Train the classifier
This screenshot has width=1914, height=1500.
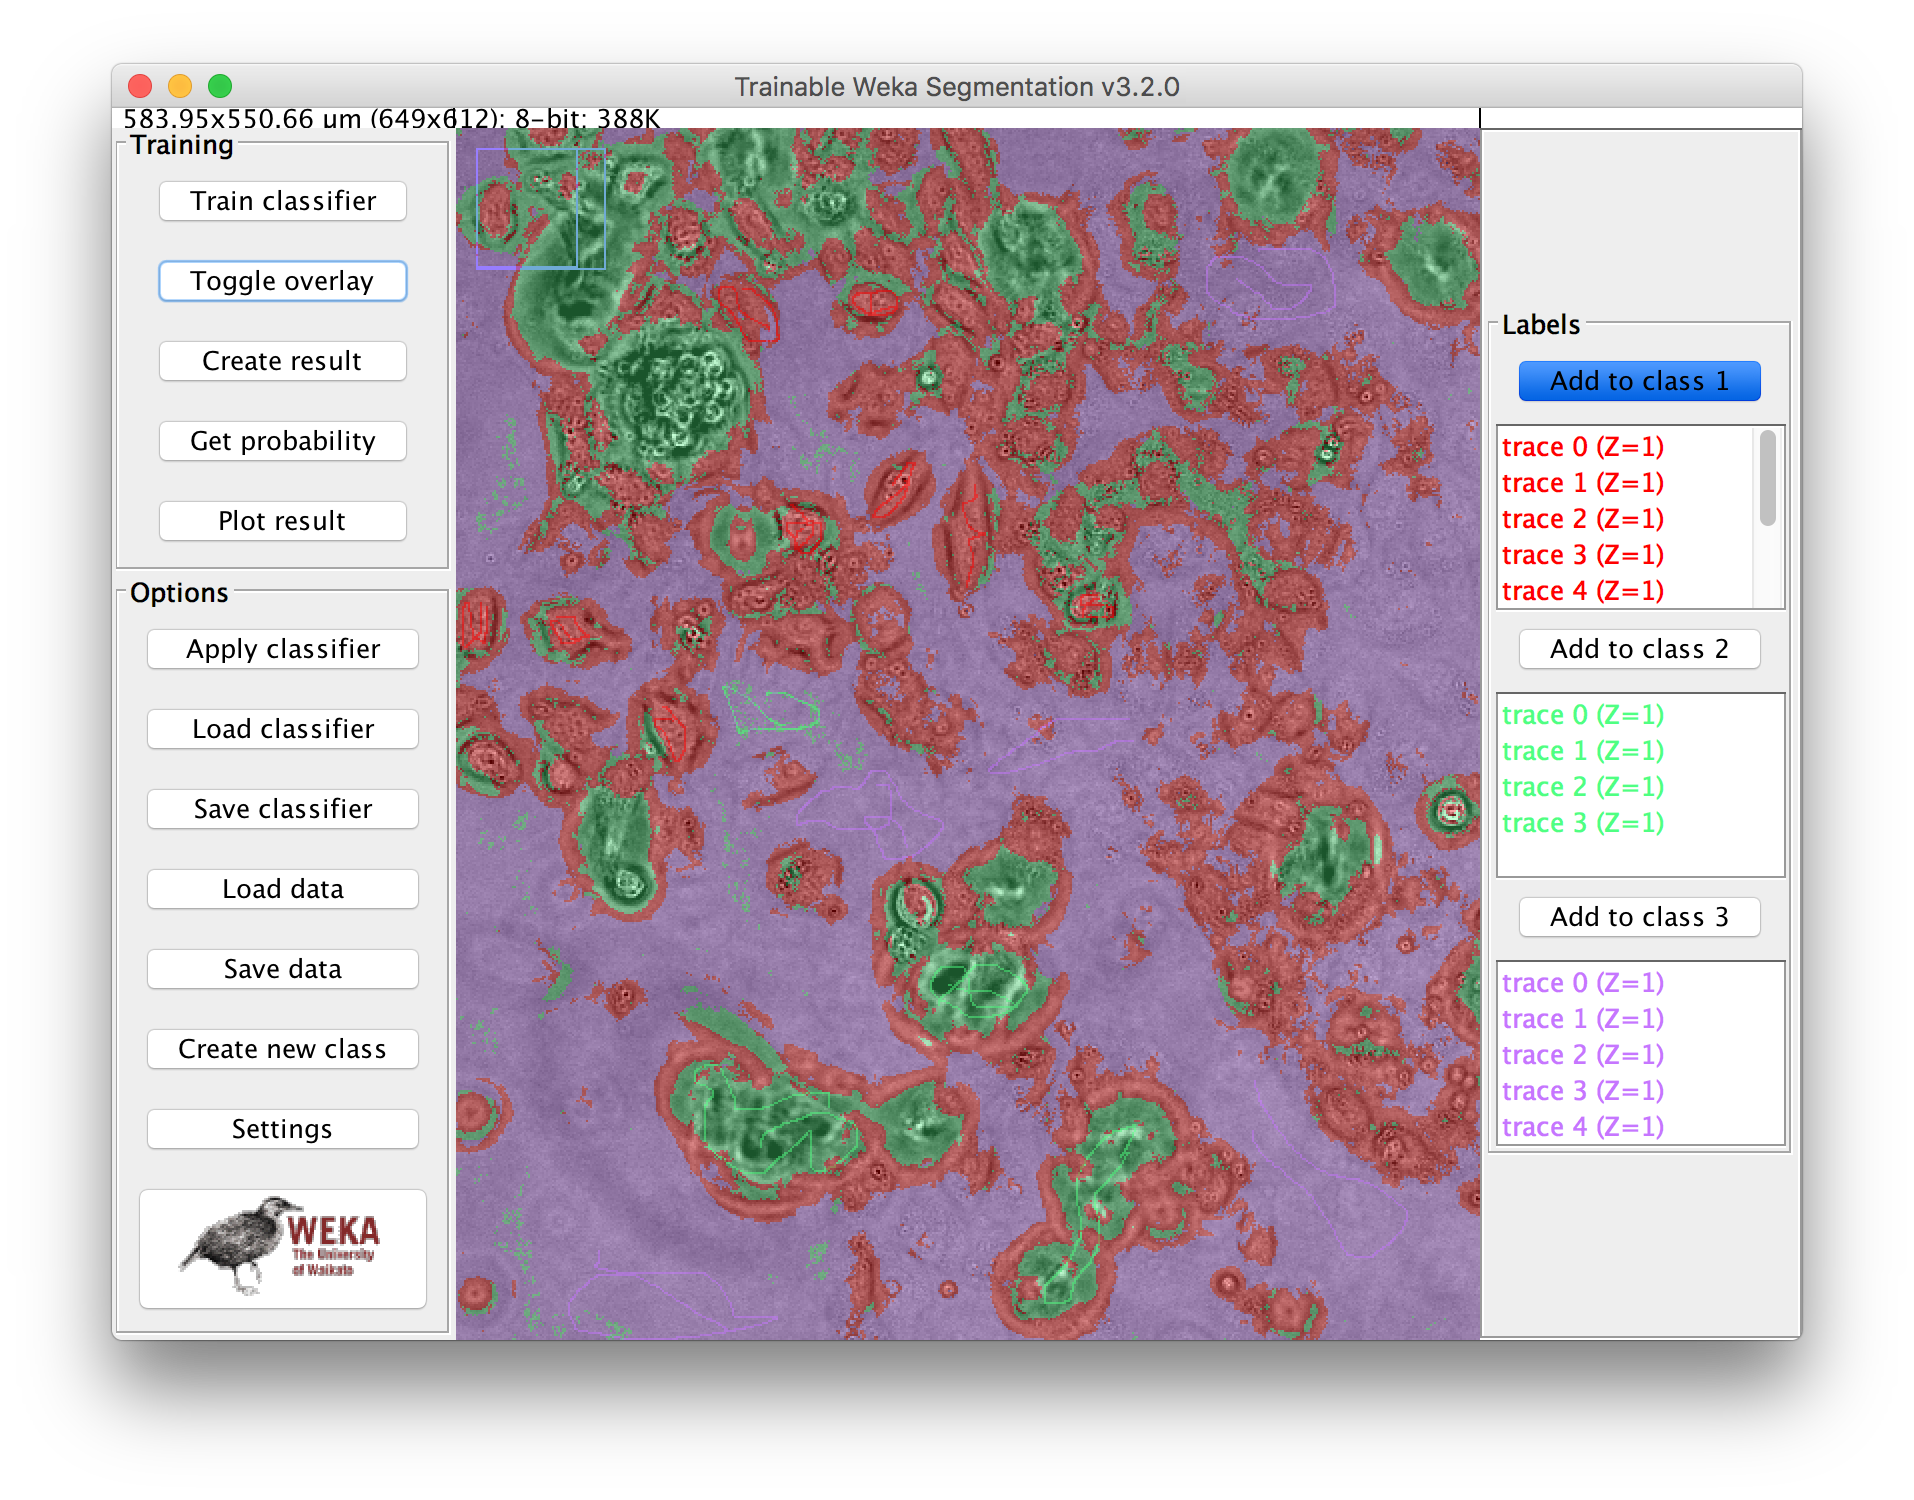(x=282, y=201)
